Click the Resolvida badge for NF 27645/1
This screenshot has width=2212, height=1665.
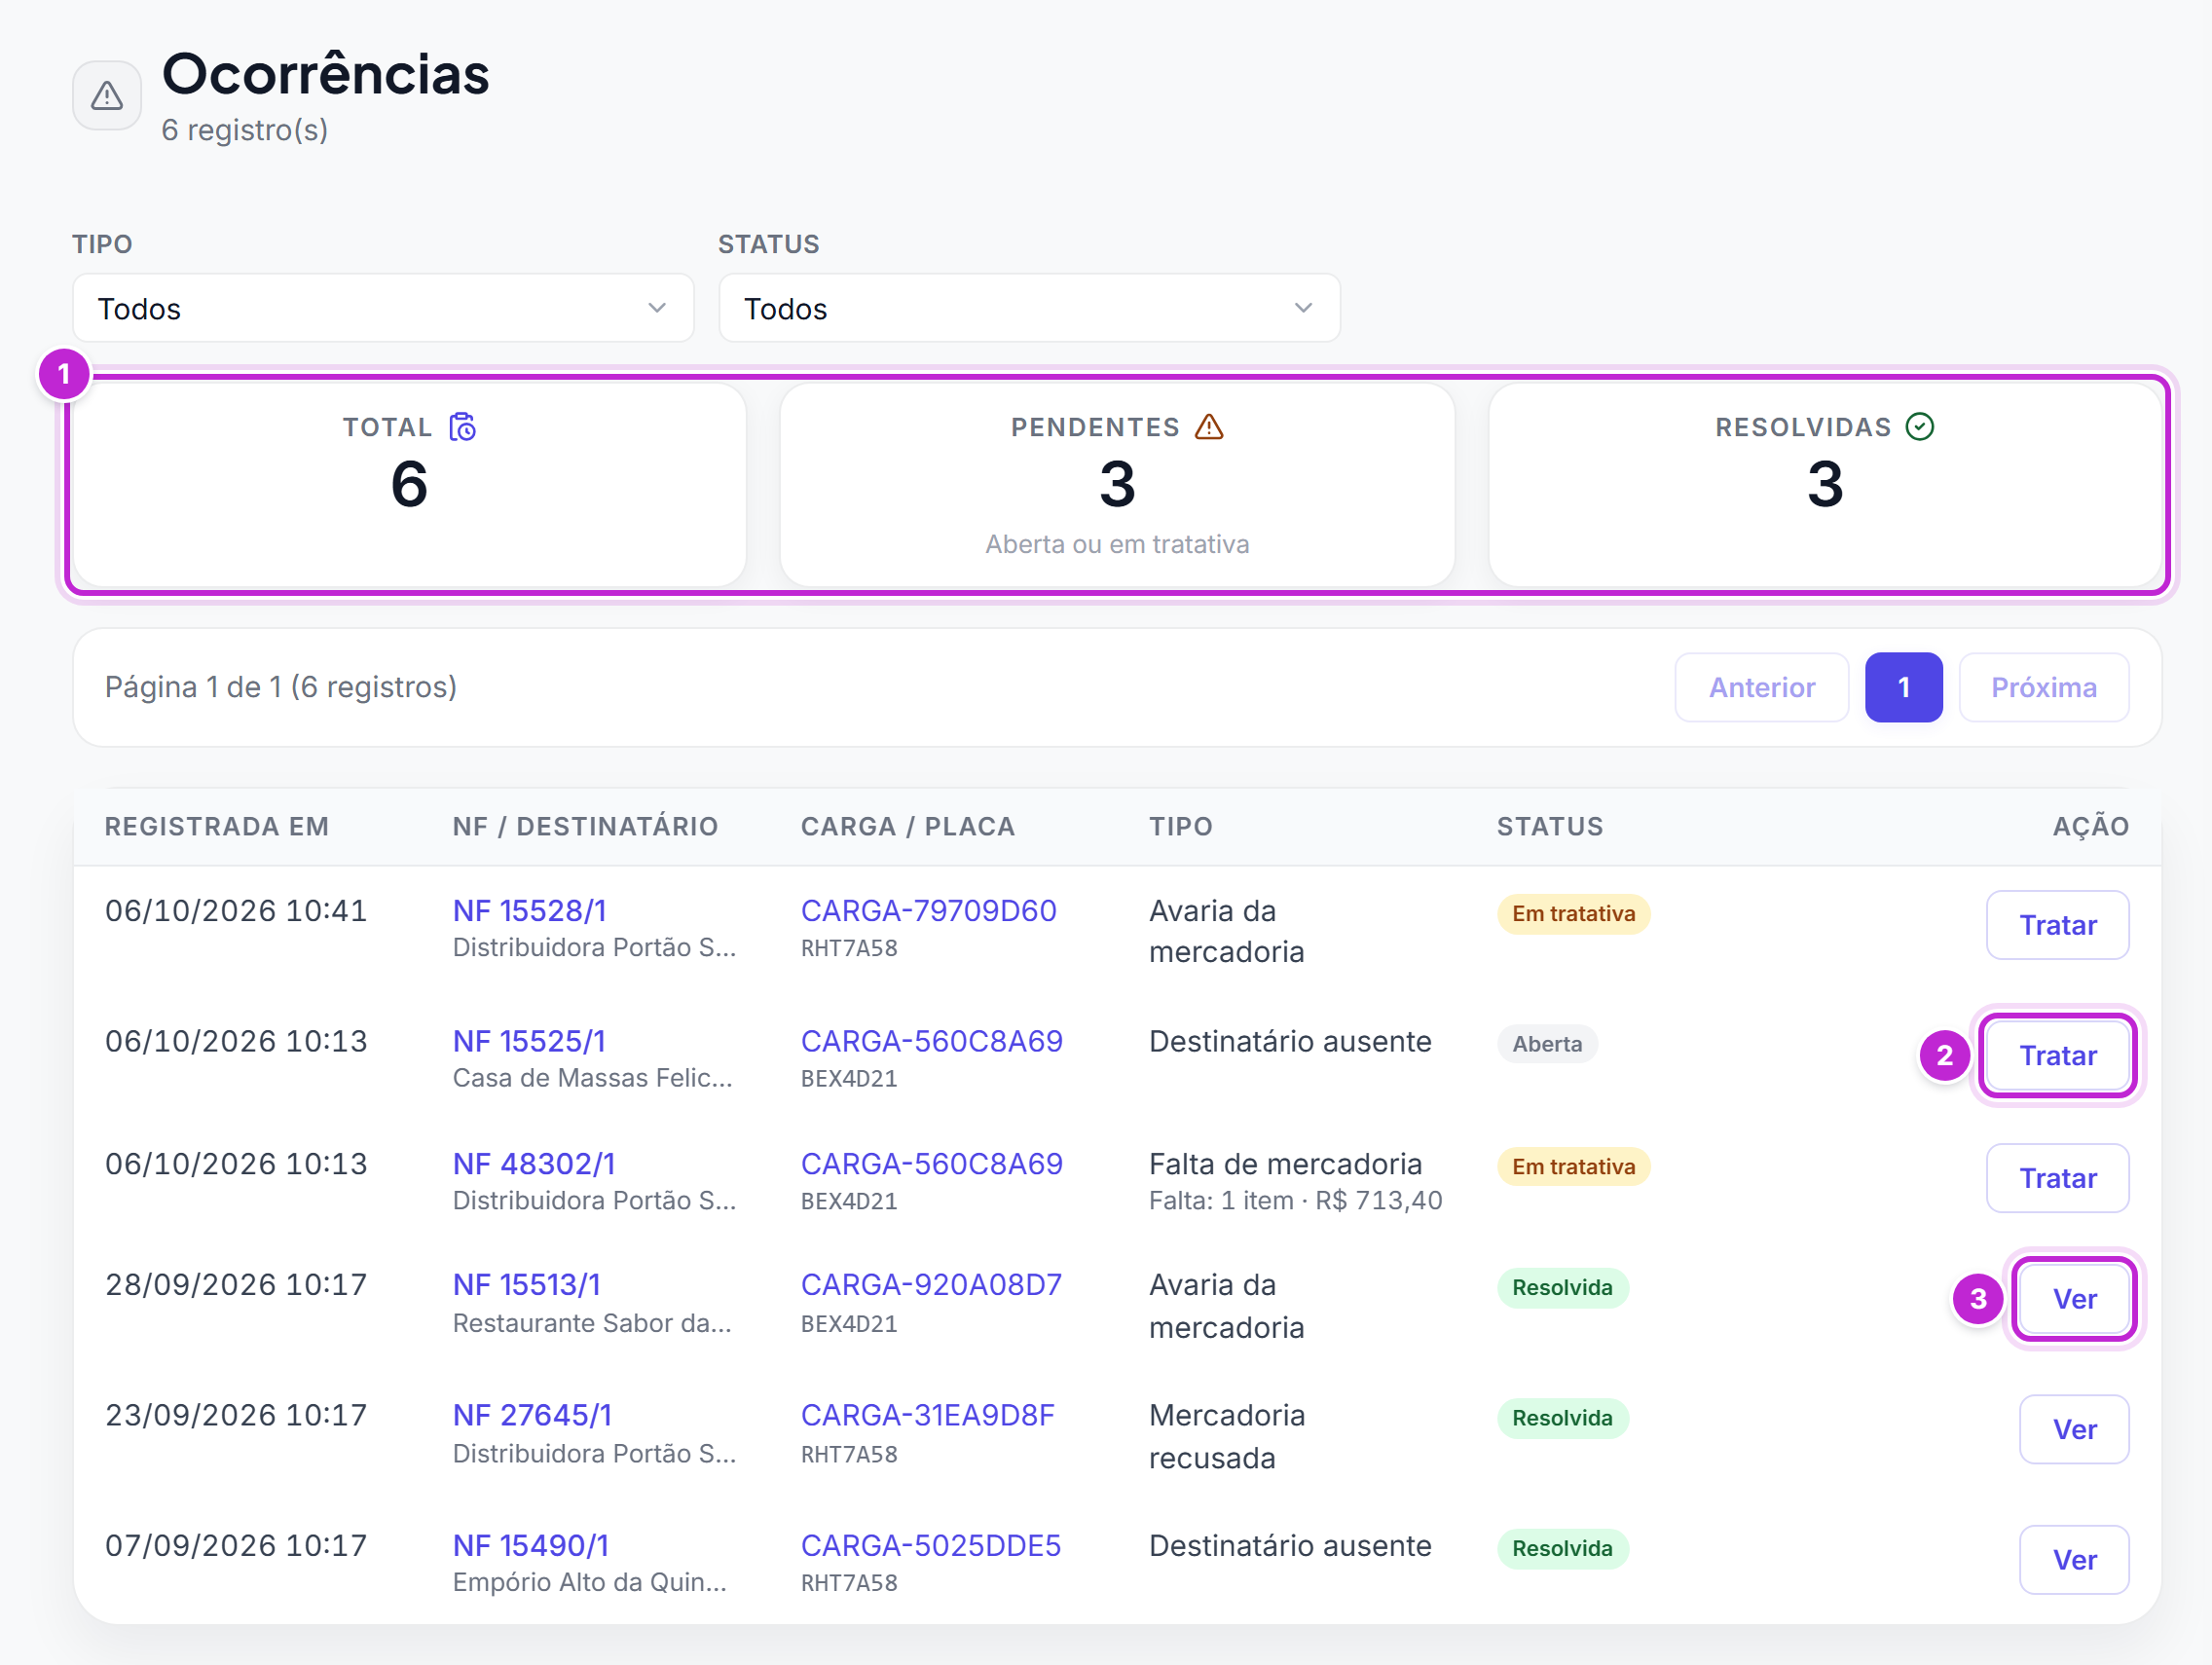tap(1562, 1418)
